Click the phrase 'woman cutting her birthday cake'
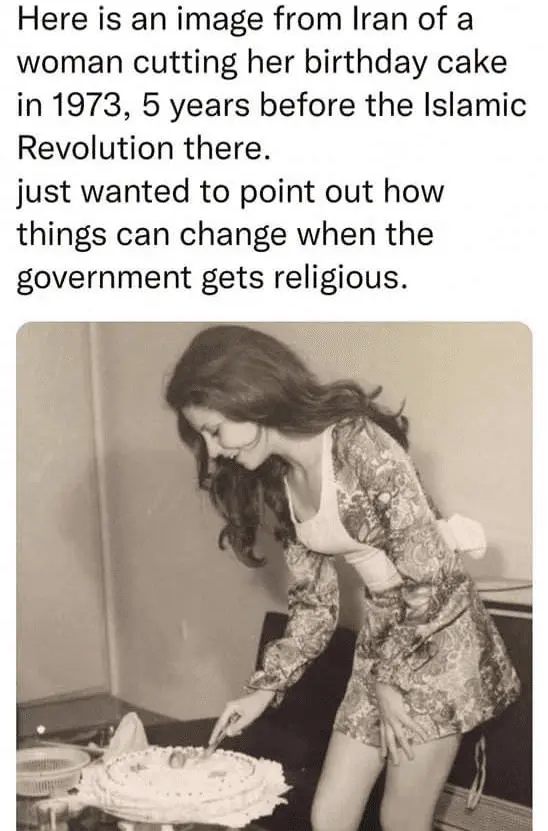This screenshot has width=548, height=831. [x=262, y=63]
